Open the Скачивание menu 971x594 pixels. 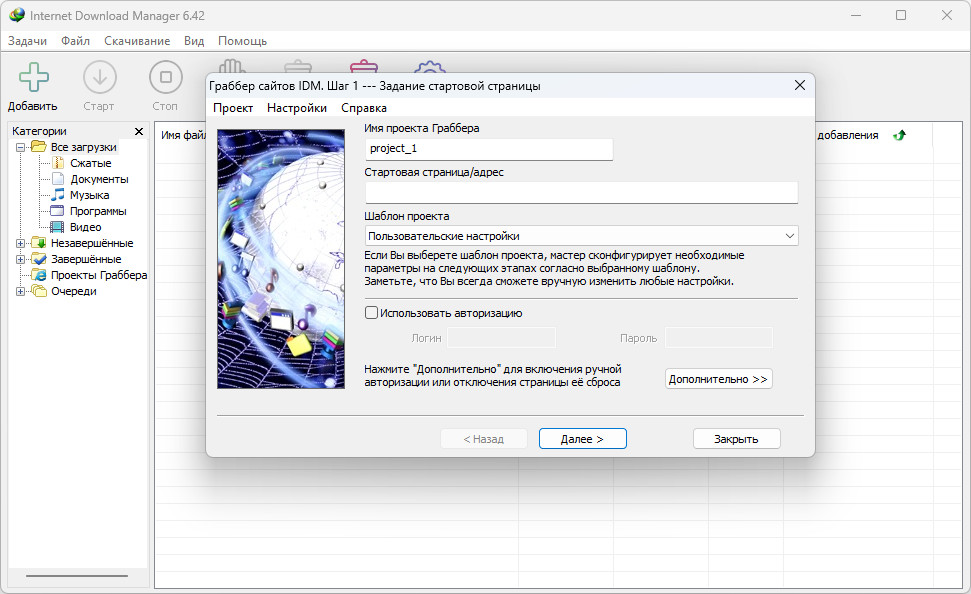pyautogui.click(x=137, y=41)
